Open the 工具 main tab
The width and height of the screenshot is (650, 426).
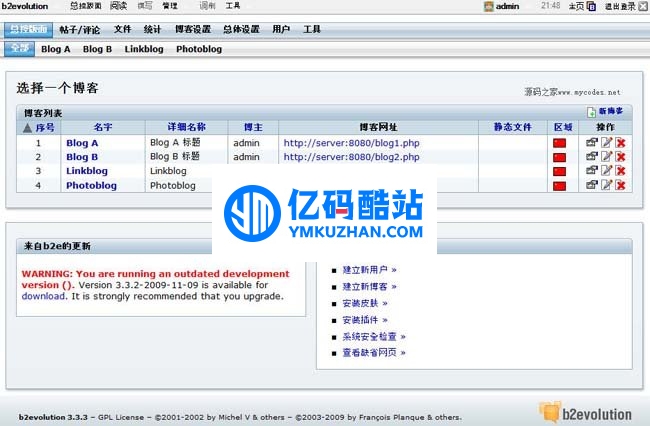312,29
